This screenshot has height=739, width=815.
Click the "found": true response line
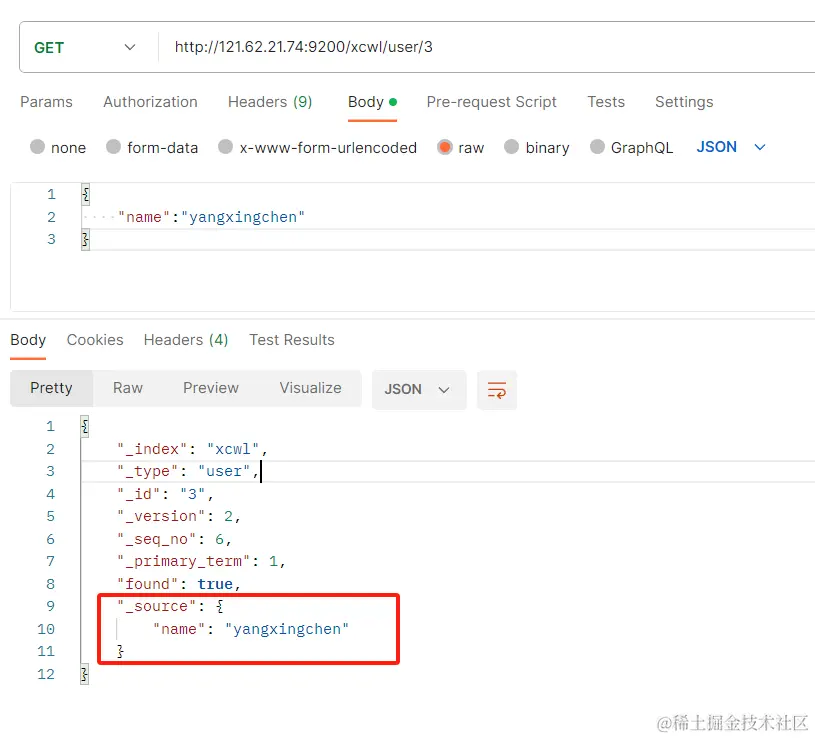(x=179, y=584)
